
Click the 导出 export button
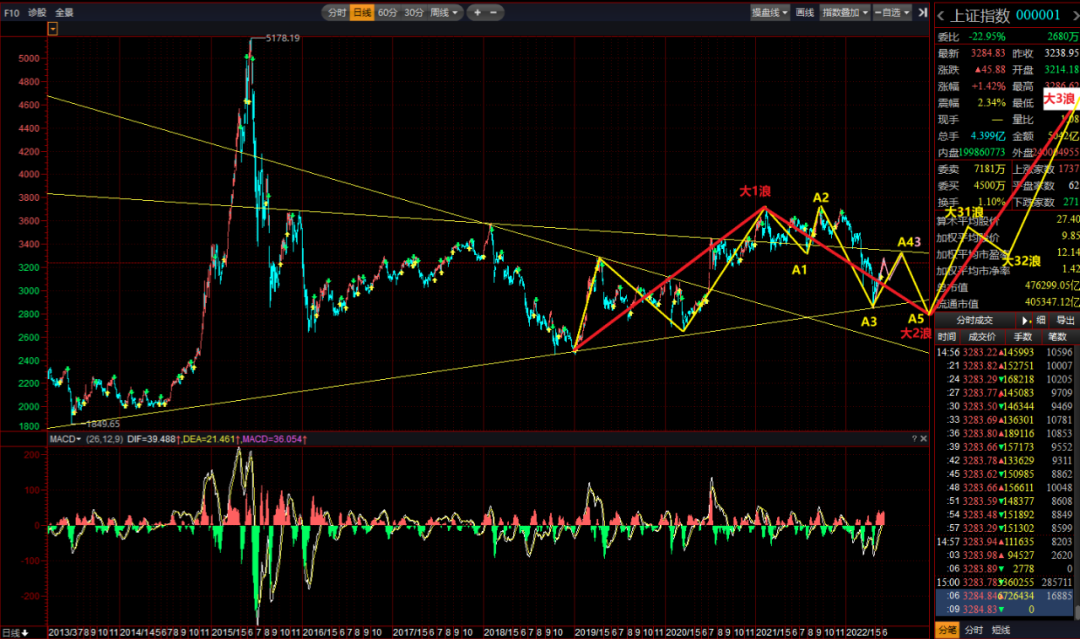click(x=1066, y=320)
